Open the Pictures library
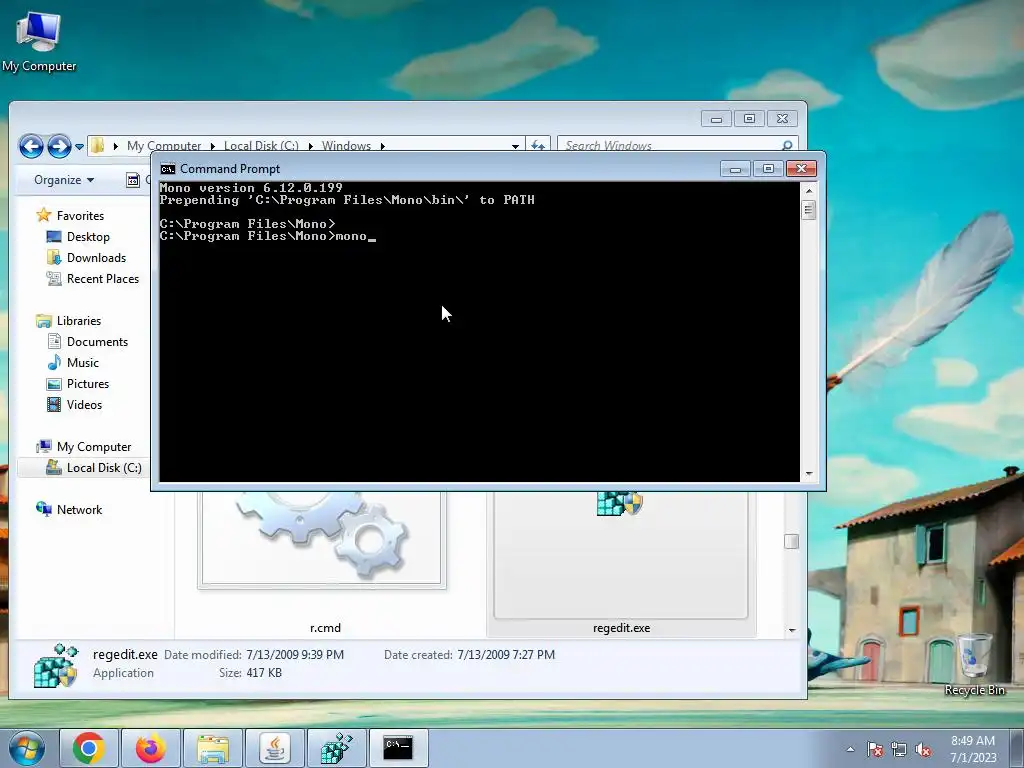Image resolution: width=1024 pixels, height=768 pixels. pyautogui.click(x=78, y=383)
